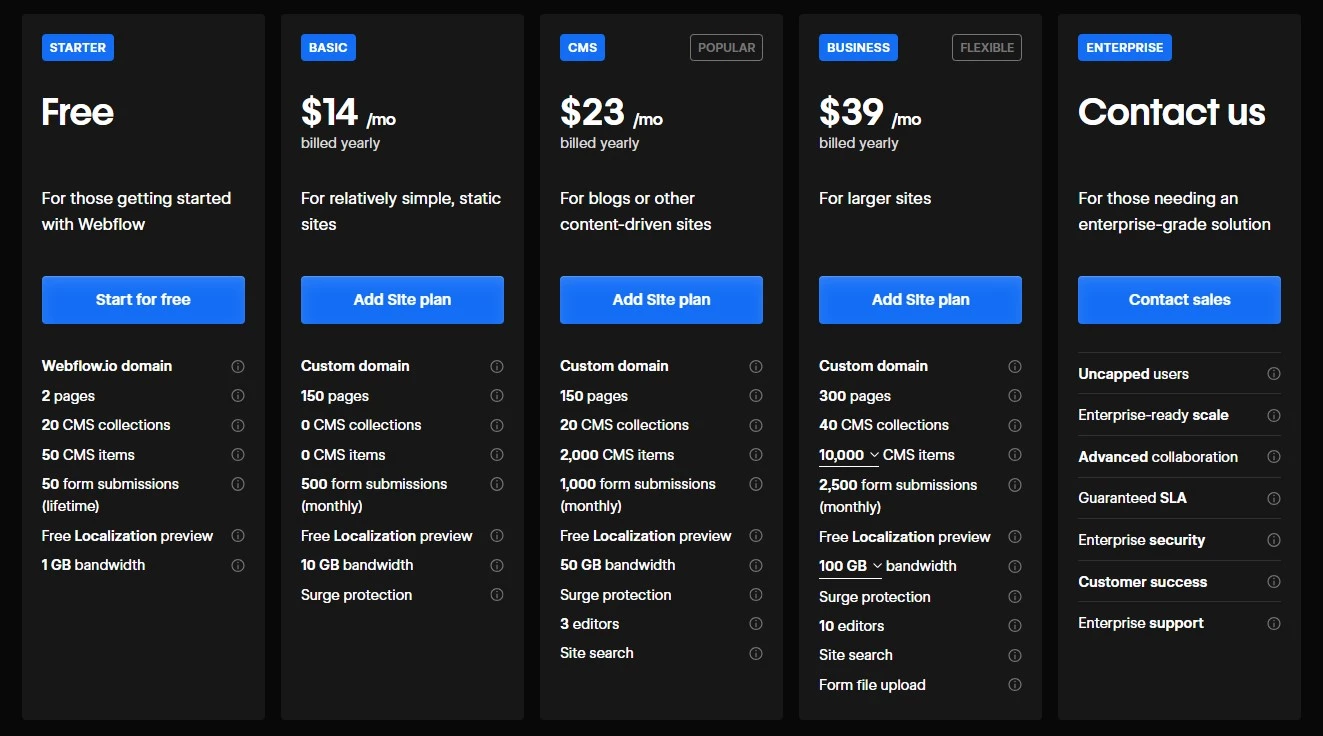Click the $23 /mo price text
Image resolution: width=1323 pixels, height=736 pixels.
coord(611,113)
